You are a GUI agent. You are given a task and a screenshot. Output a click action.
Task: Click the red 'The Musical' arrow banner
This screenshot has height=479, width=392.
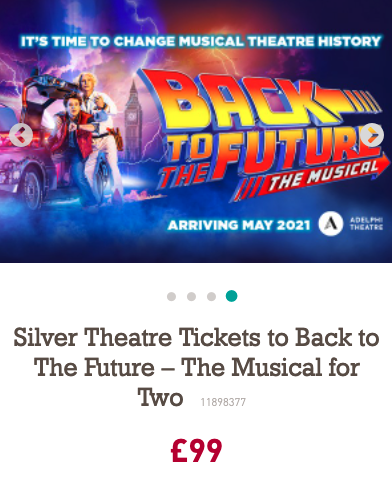click(x=310, y=180)
